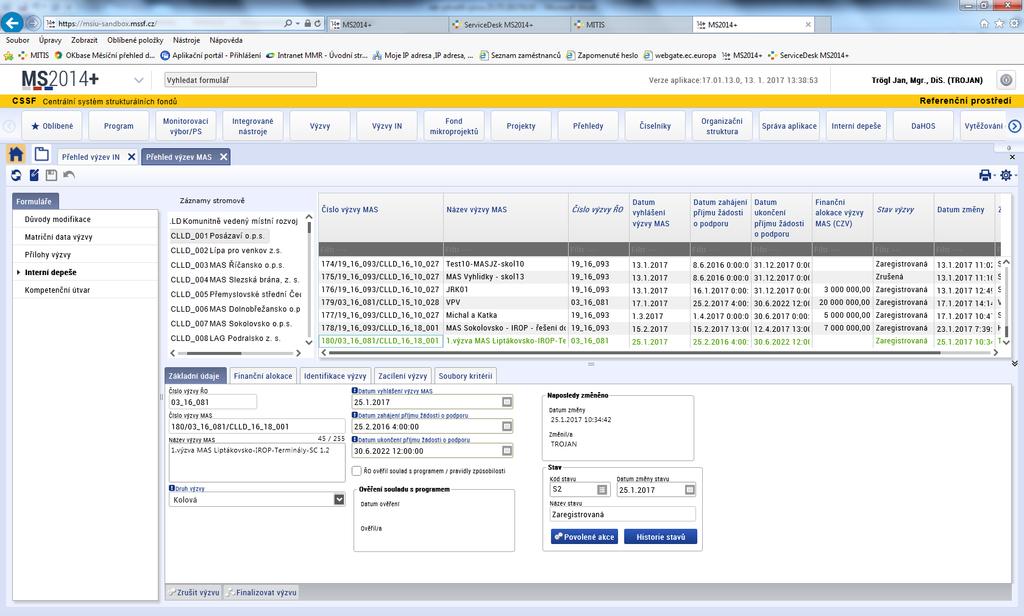This screenshot has height=616, width=1024.
Task: Switch to the ServiceDesk MS2014+ browser tab
Action: [508, 24]
